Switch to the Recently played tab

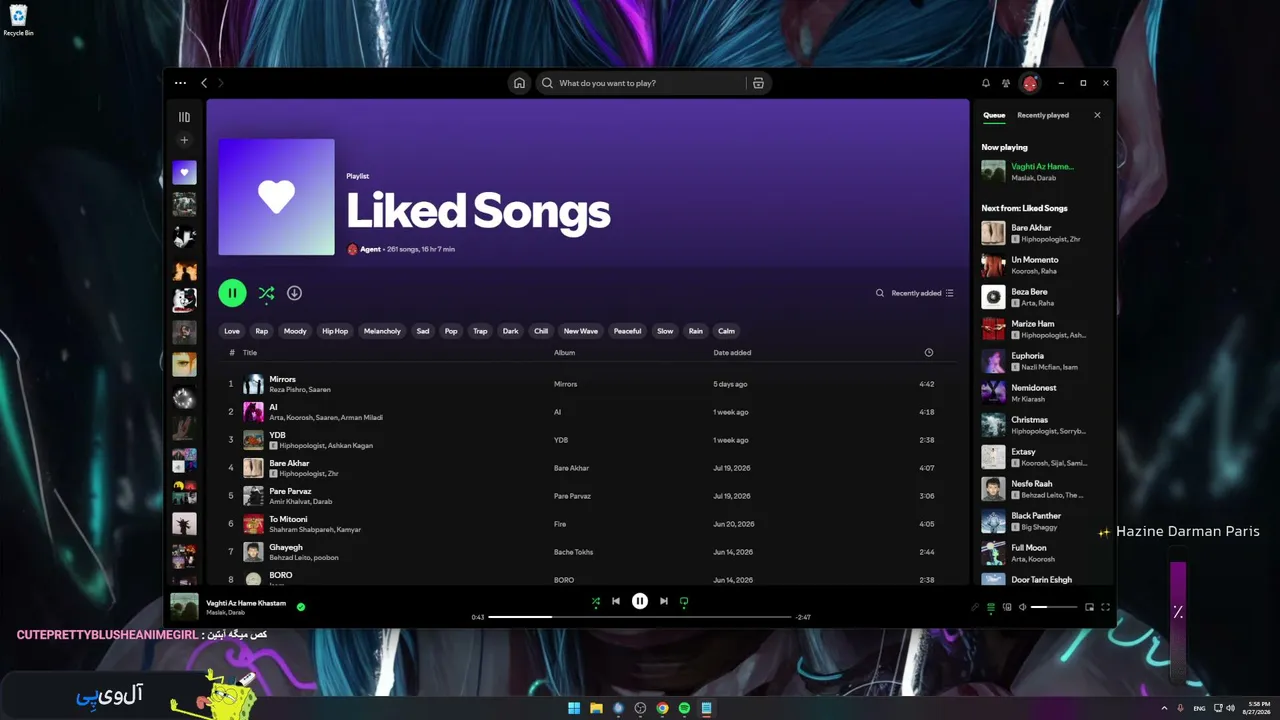[1043, 115]
